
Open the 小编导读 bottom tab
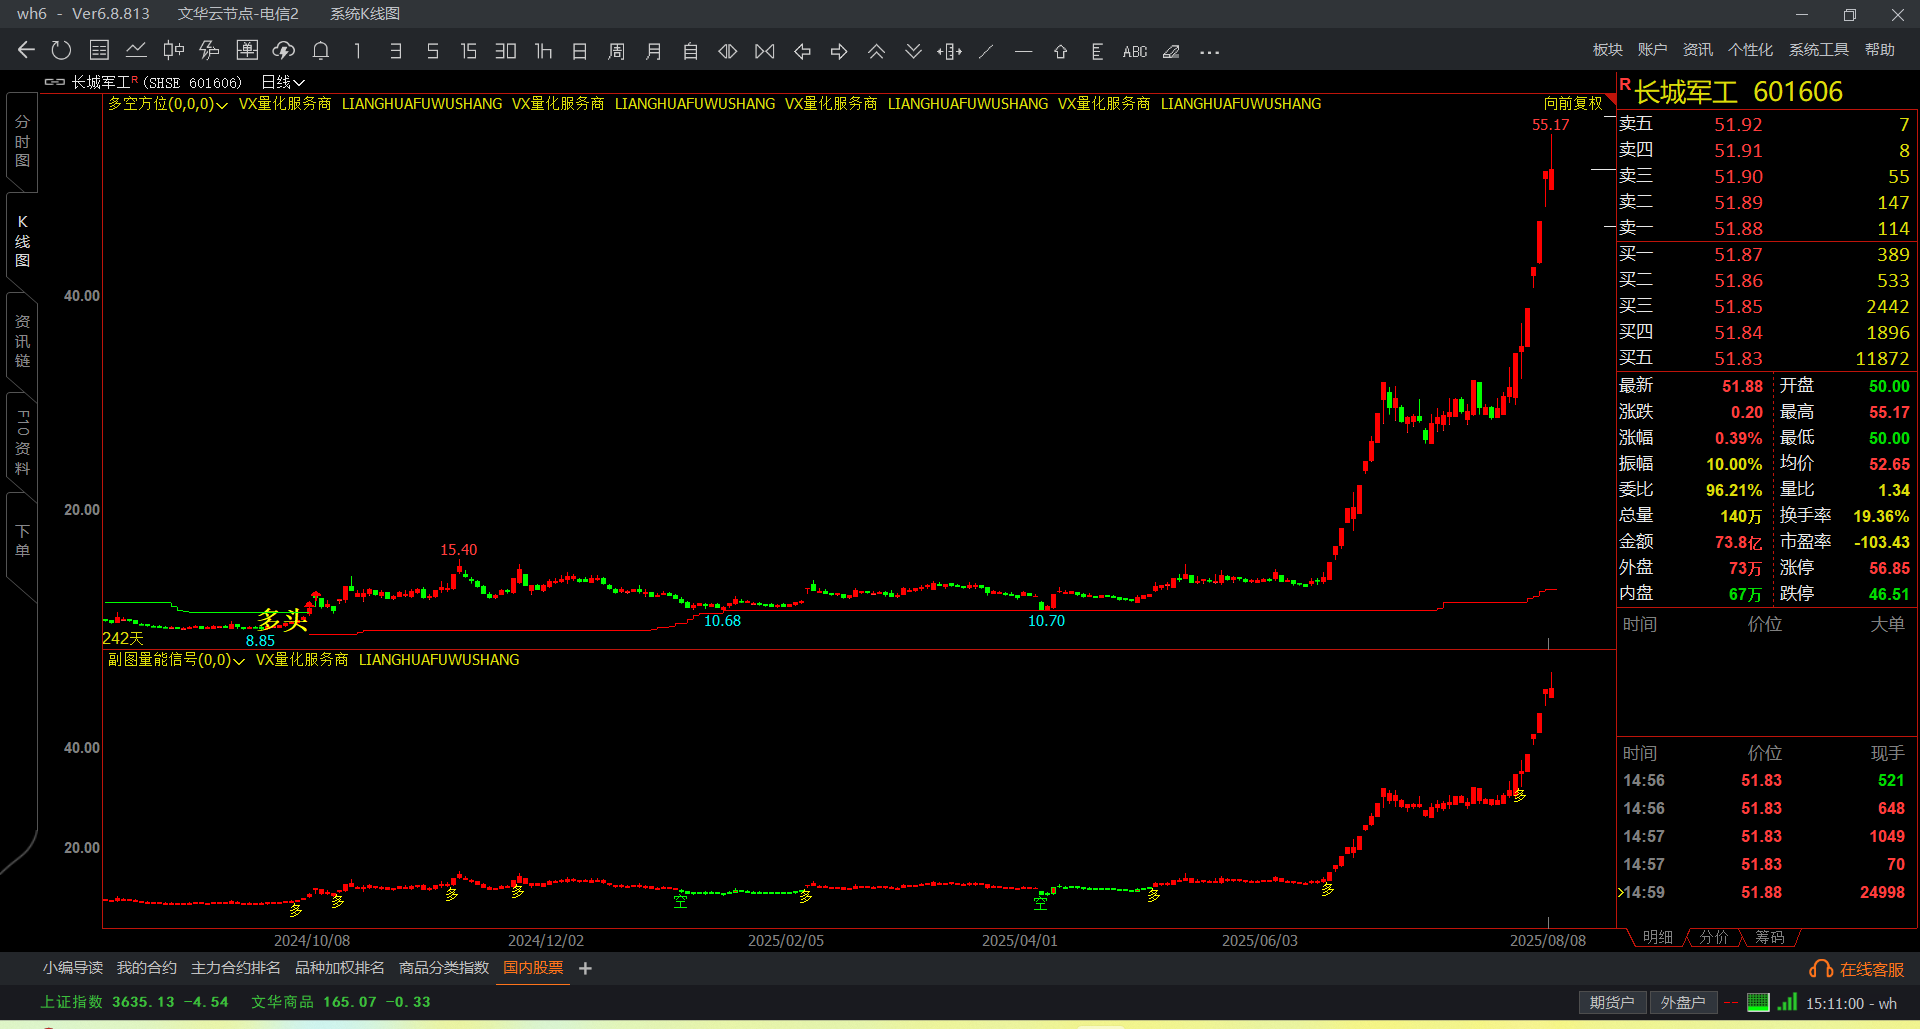(73, 968)
